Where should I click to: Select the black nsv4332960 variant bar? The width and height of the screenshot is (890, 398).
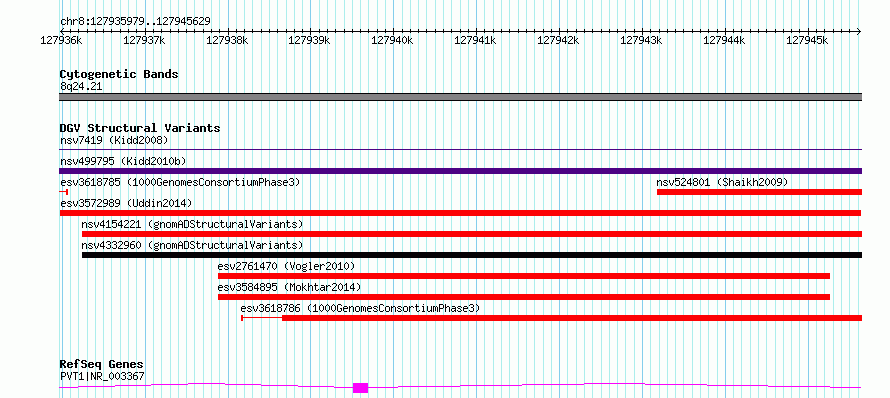472,255
